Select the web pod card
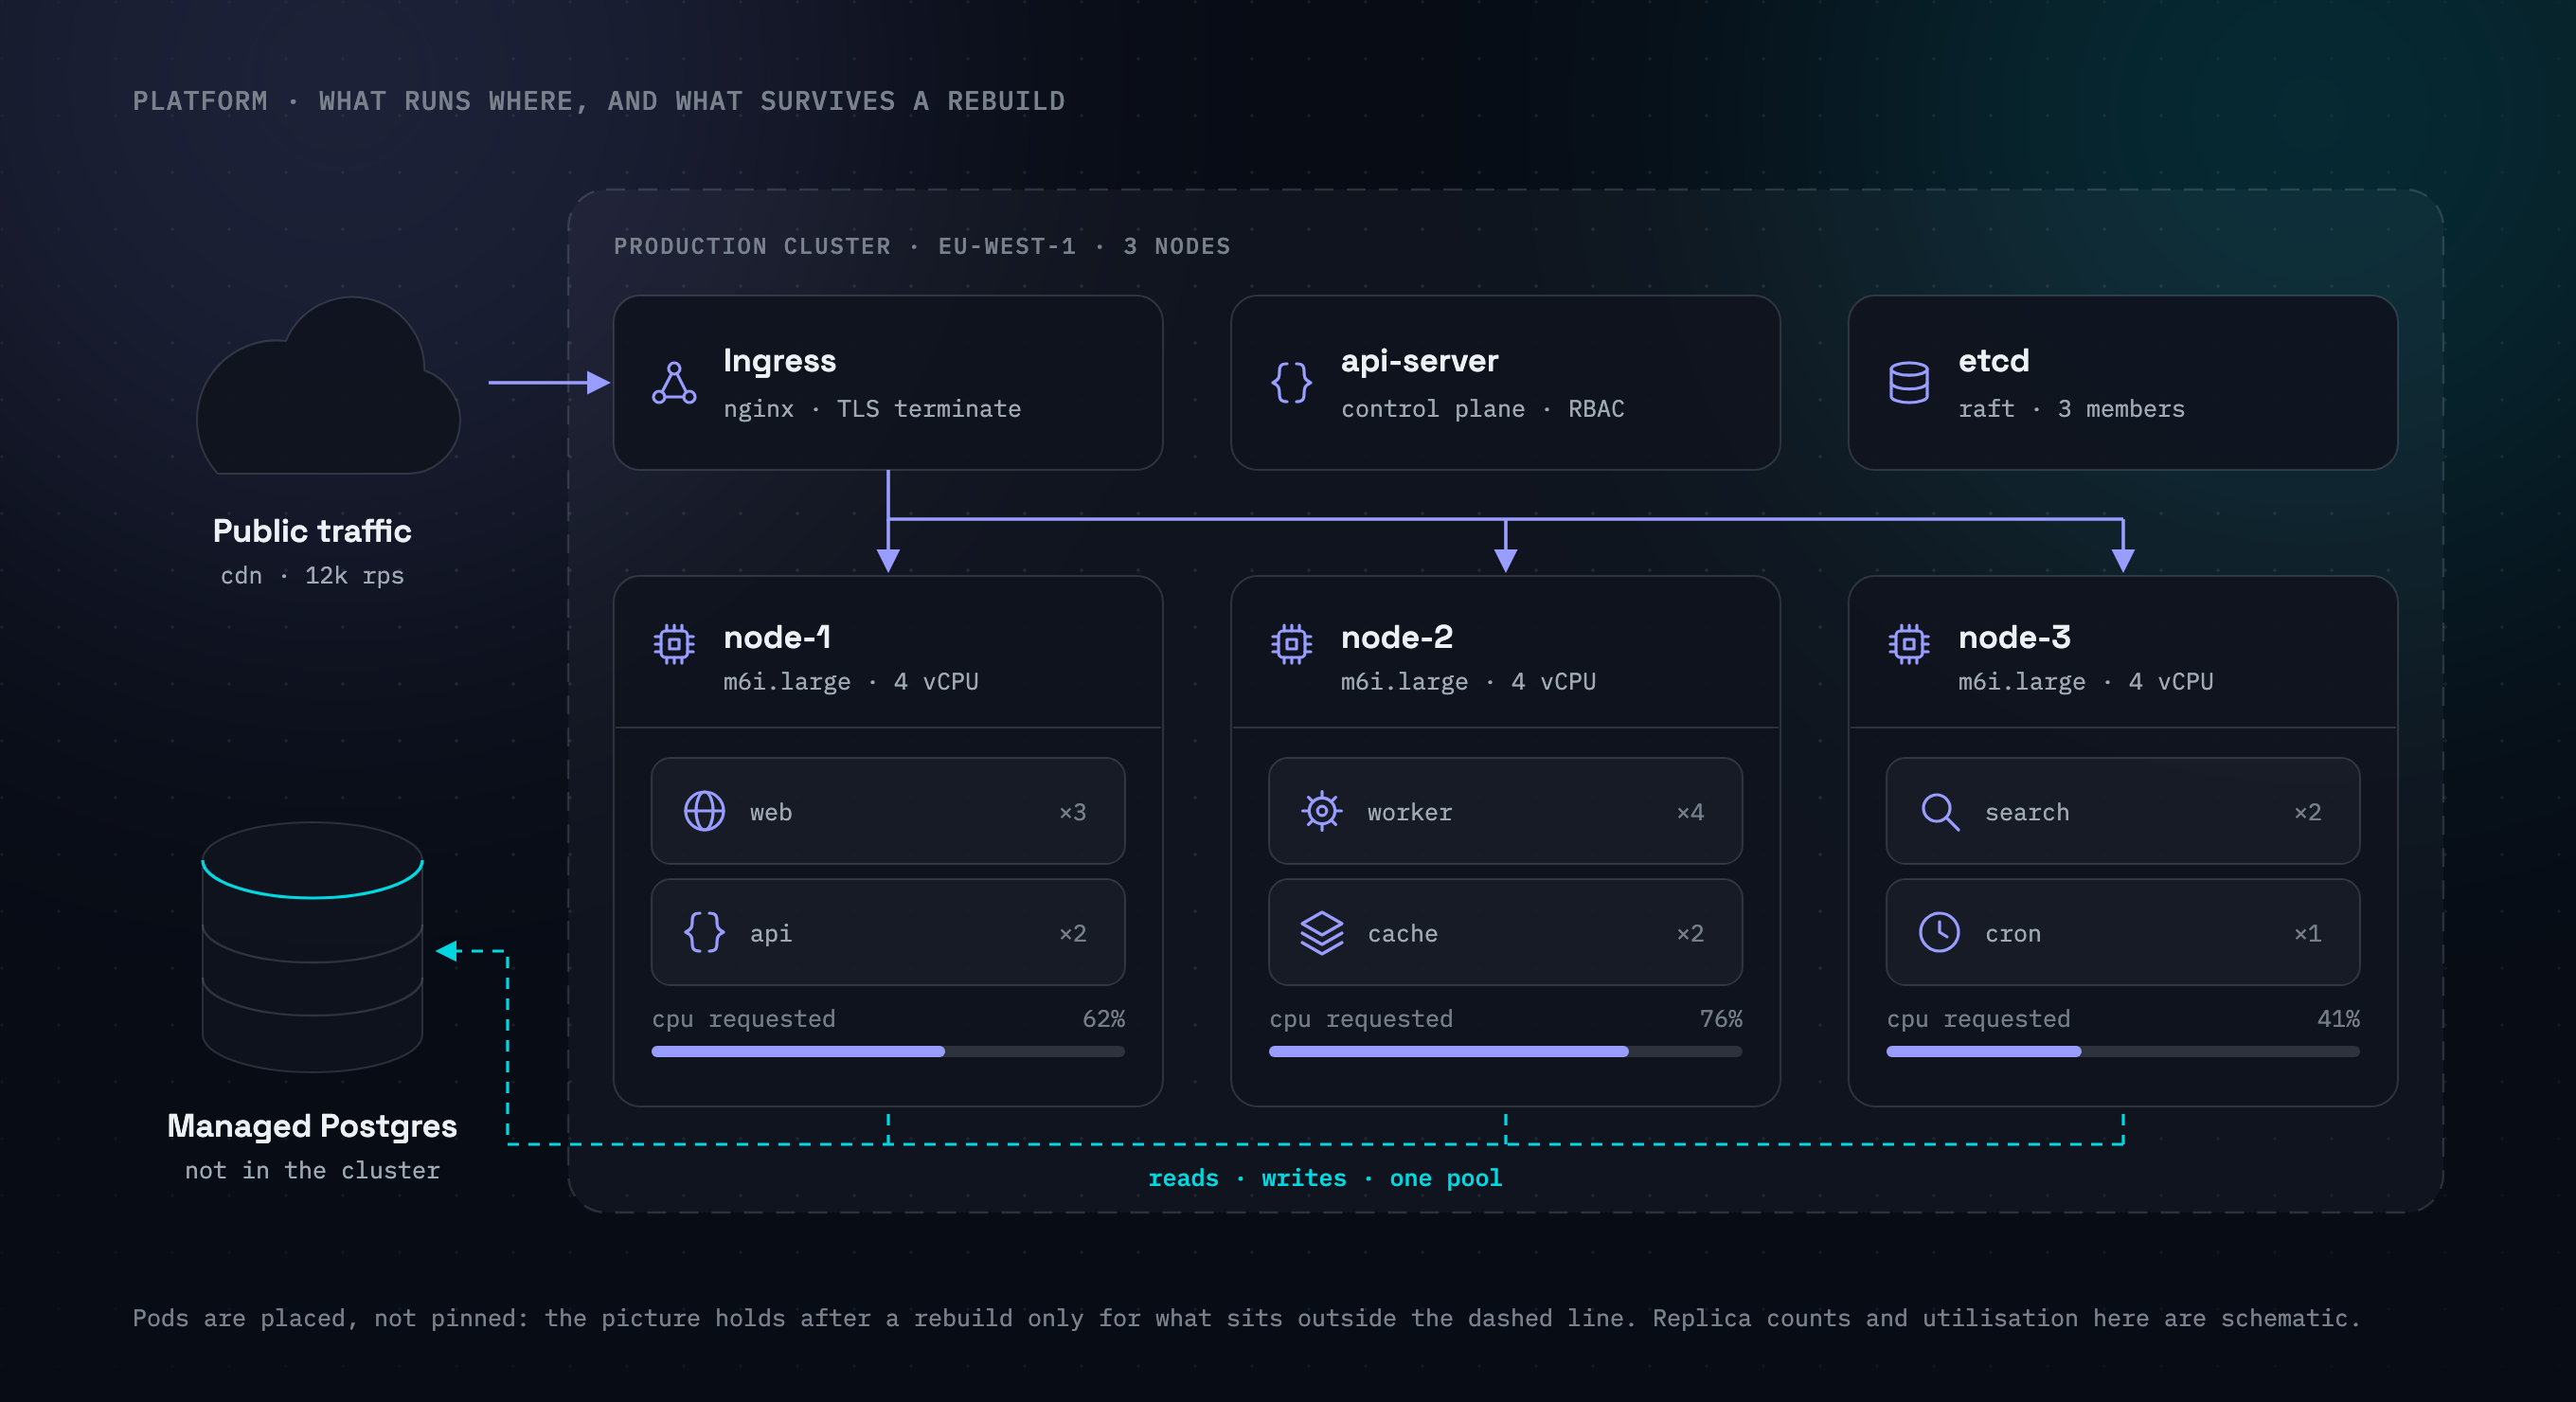The image size is (2576, 1402). (888, 811)
